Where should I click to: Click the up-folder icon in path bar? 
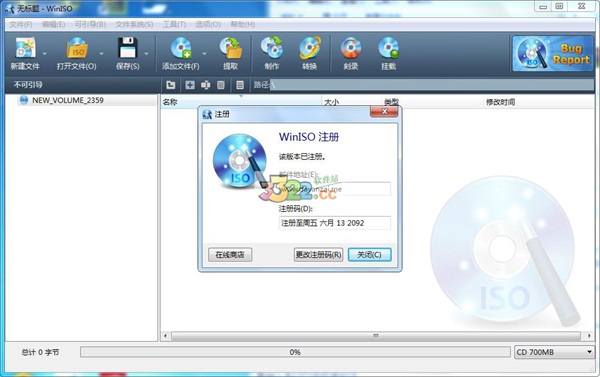171,85
